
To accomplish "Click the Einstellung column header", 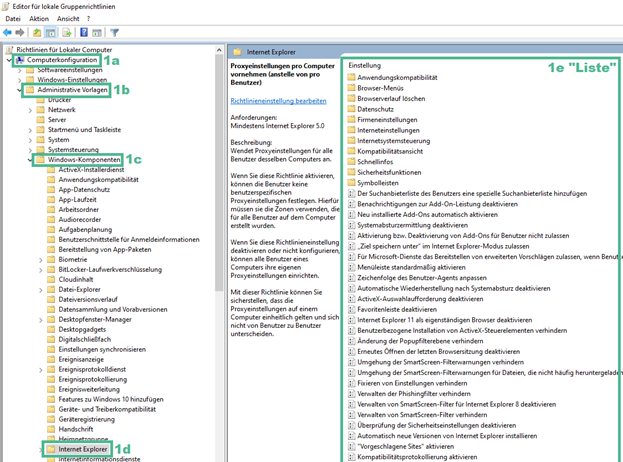I will point(364,64).
